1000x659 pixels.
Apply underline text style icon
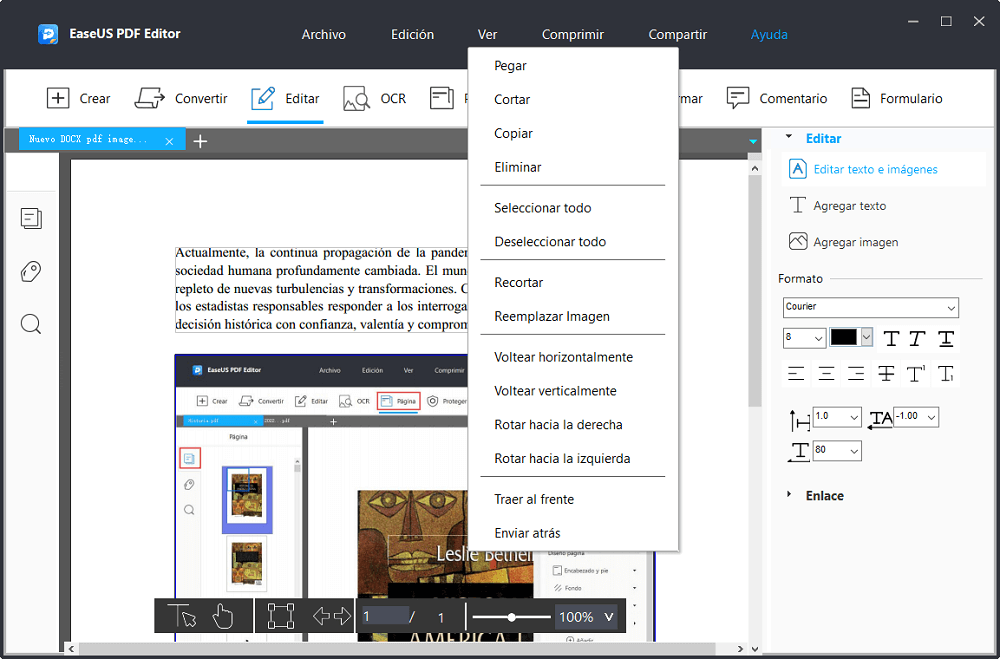point(946,339)
